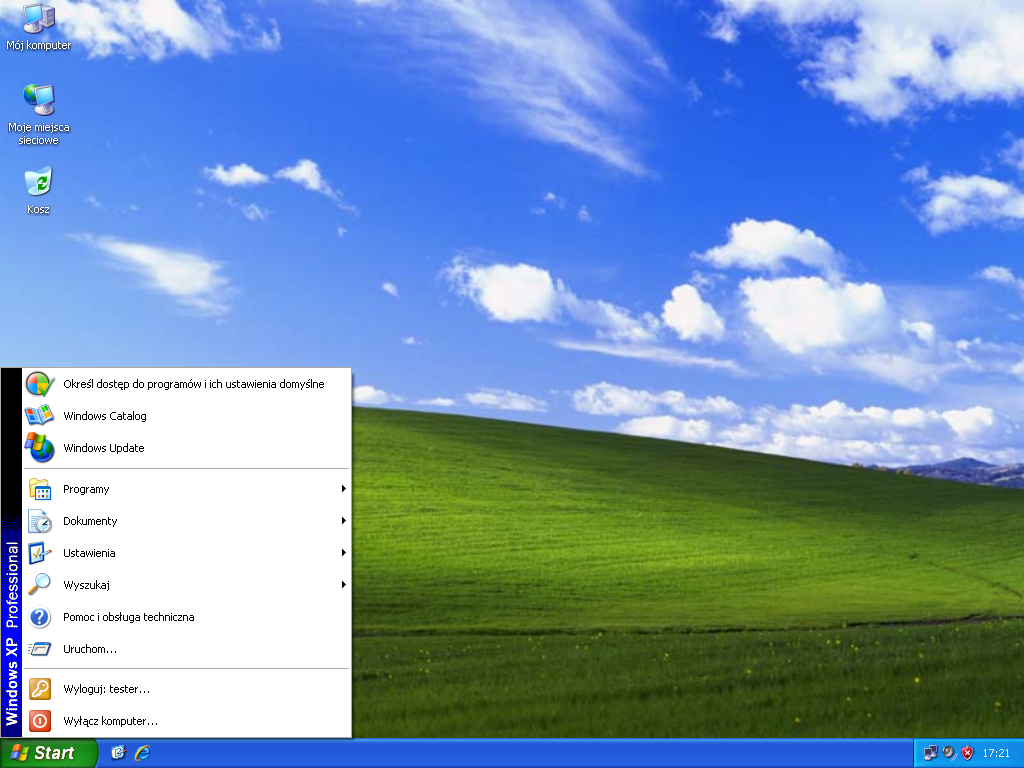This screenshot has width=1024, height=768.
Task: Click the red power-off icon
Action: (x=40, y=721)
